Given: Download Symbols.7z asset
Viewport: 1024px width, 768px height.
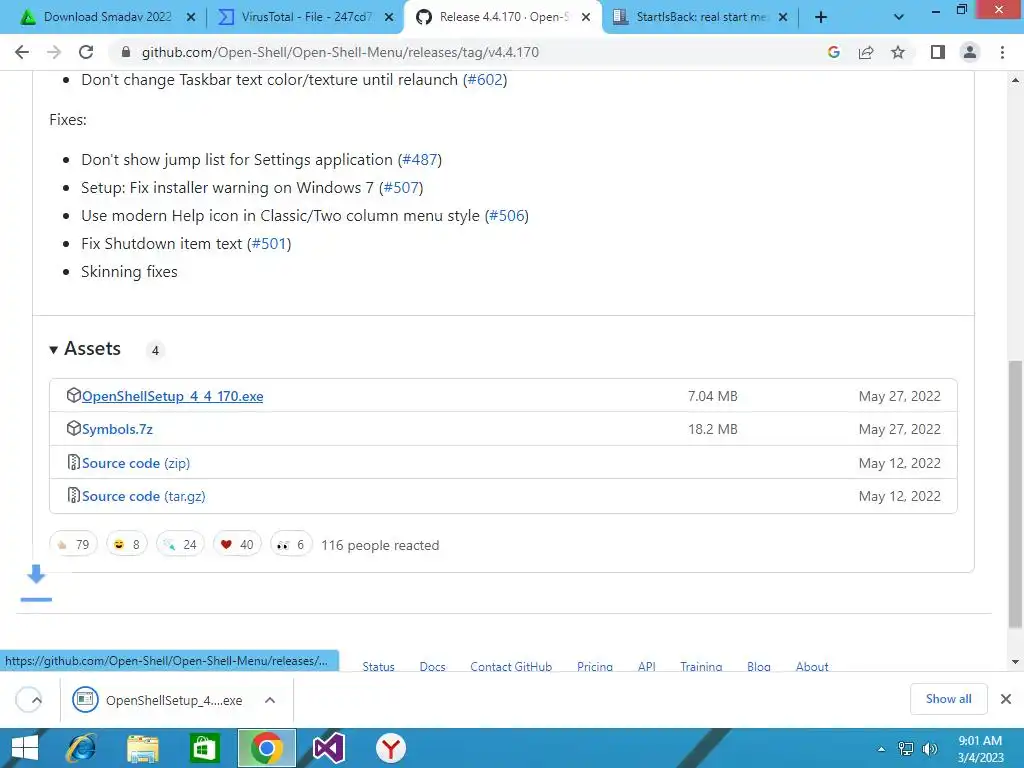Looking at the screenshot, I should (118, 430).
